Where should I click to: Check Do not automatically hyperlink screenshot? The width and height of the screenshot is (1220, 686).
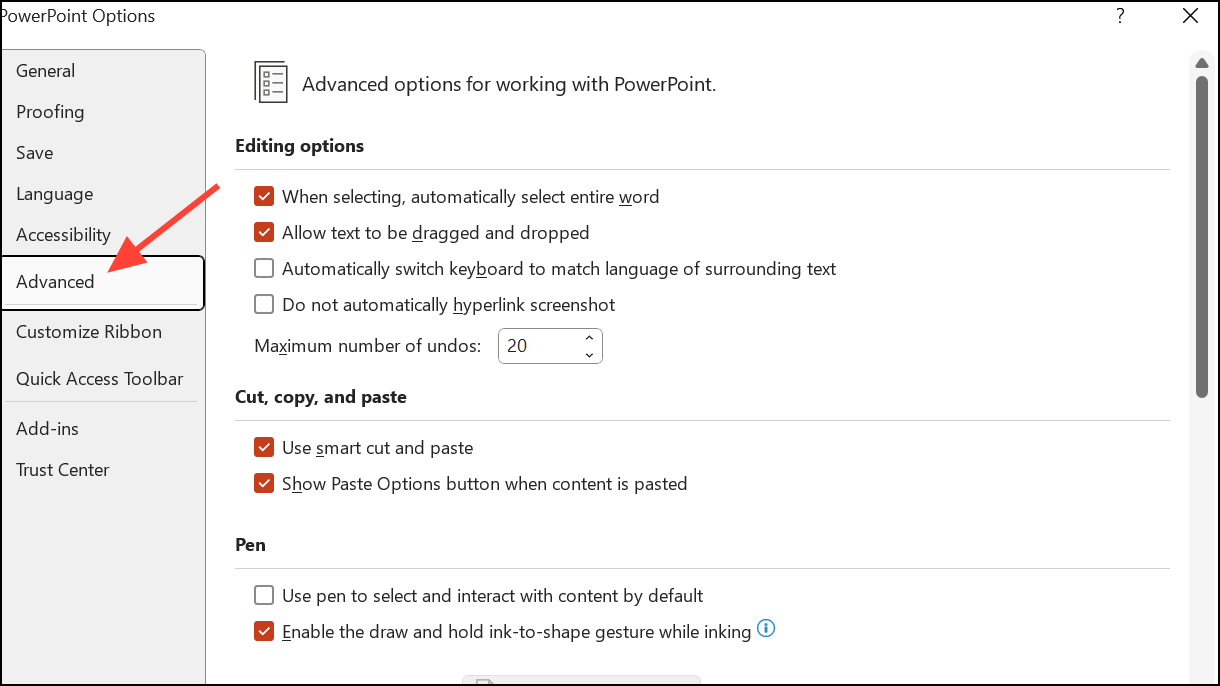[x=264, y=305]
